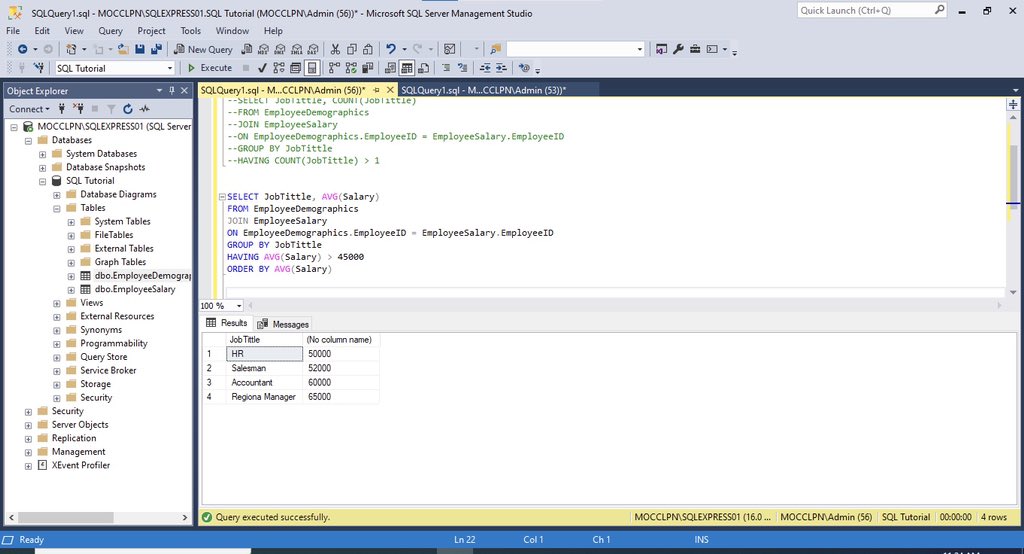Viewport: 1024px width, 554px height.
Task: Click the Copy icon in toolbar
Action: 352,49
